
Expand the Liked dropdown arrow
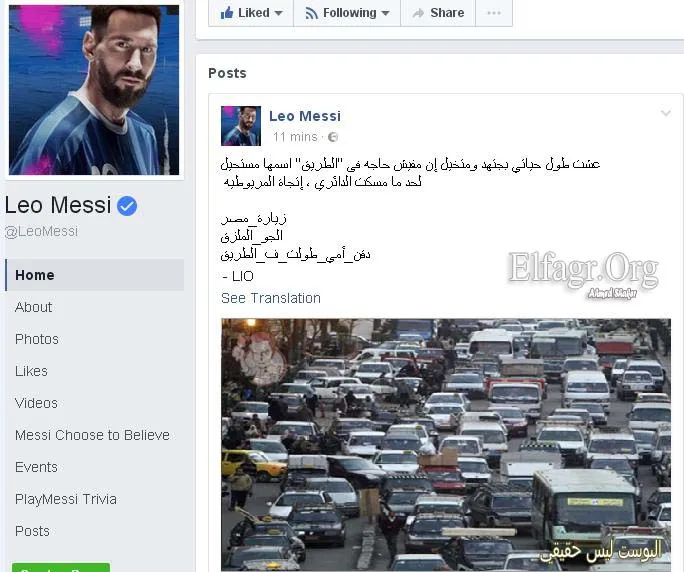point(278,14)
